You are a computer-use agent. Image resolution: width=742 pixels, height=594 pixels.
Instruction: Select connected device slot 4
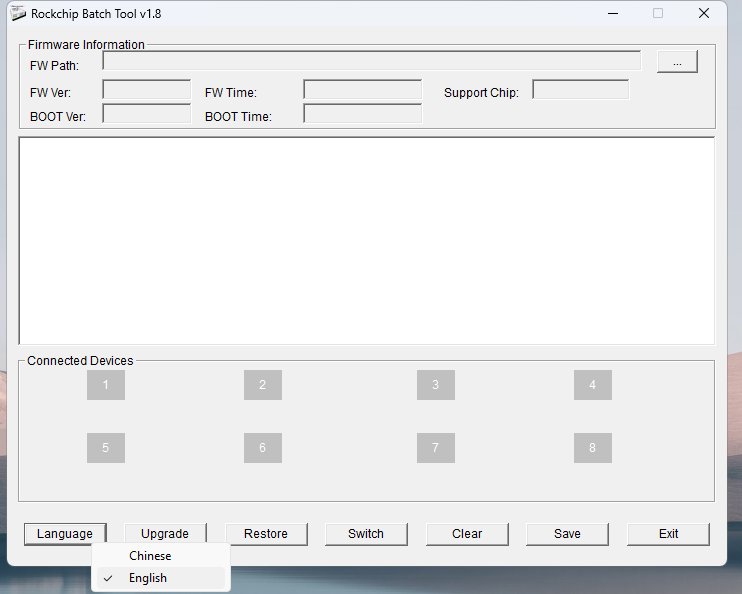592,385
